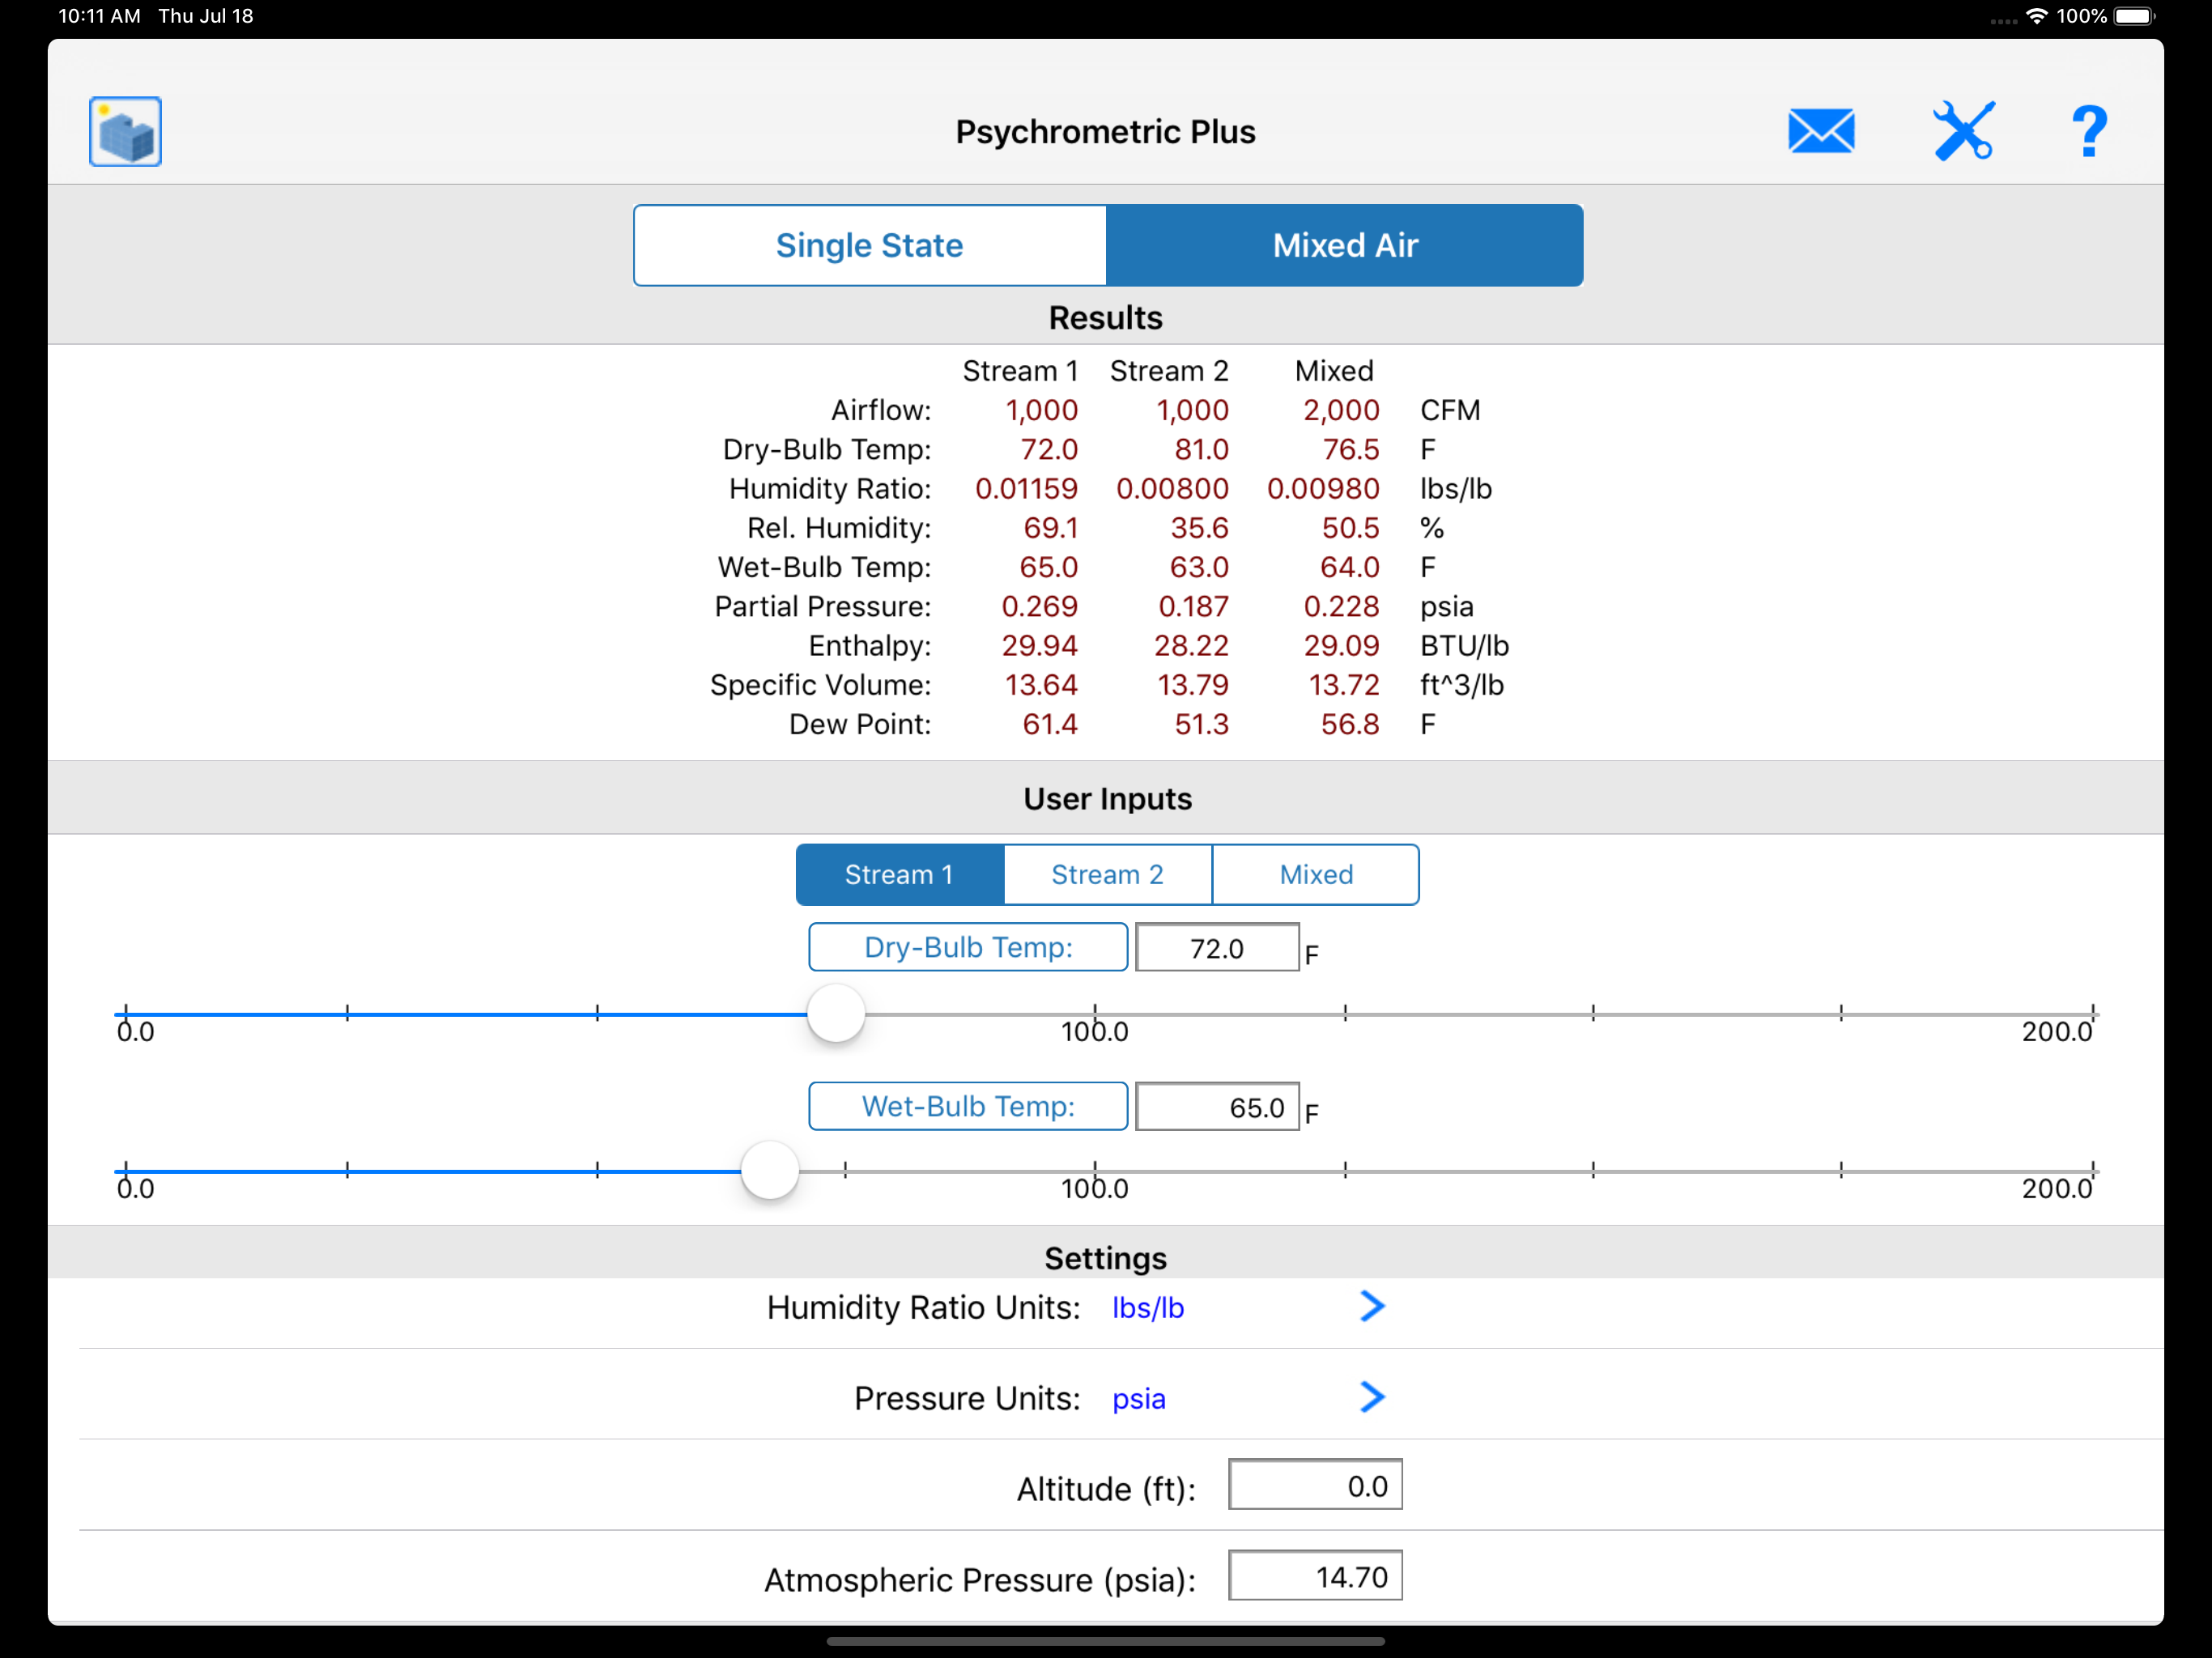Tap Stream 2 specific volume 13.79

1193,685
